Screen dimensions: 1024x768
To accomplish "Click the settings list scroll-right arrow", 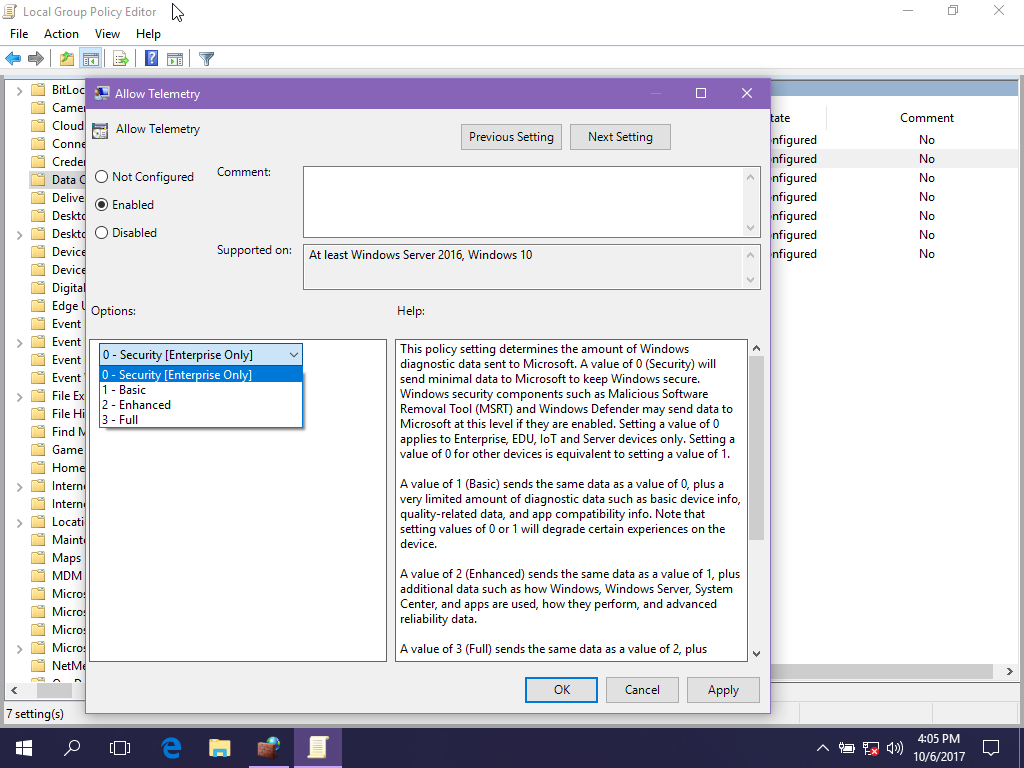I will tap(1010, 671).
